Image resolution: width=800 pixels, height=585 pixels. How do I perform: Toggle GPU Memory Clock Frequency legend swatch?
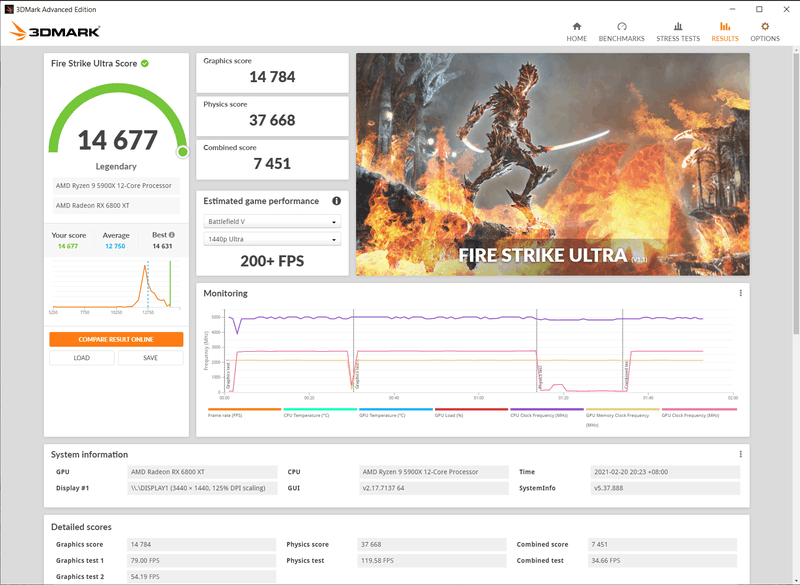pyautogui.click(x=622, y=409)
